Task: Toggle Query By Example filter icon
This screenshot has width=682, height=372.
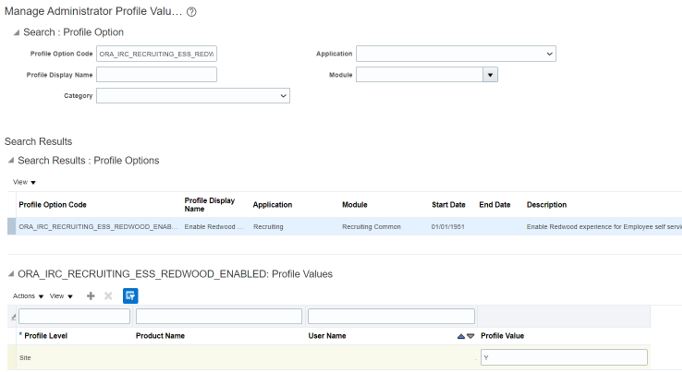Action: click(x=130, y=296)
